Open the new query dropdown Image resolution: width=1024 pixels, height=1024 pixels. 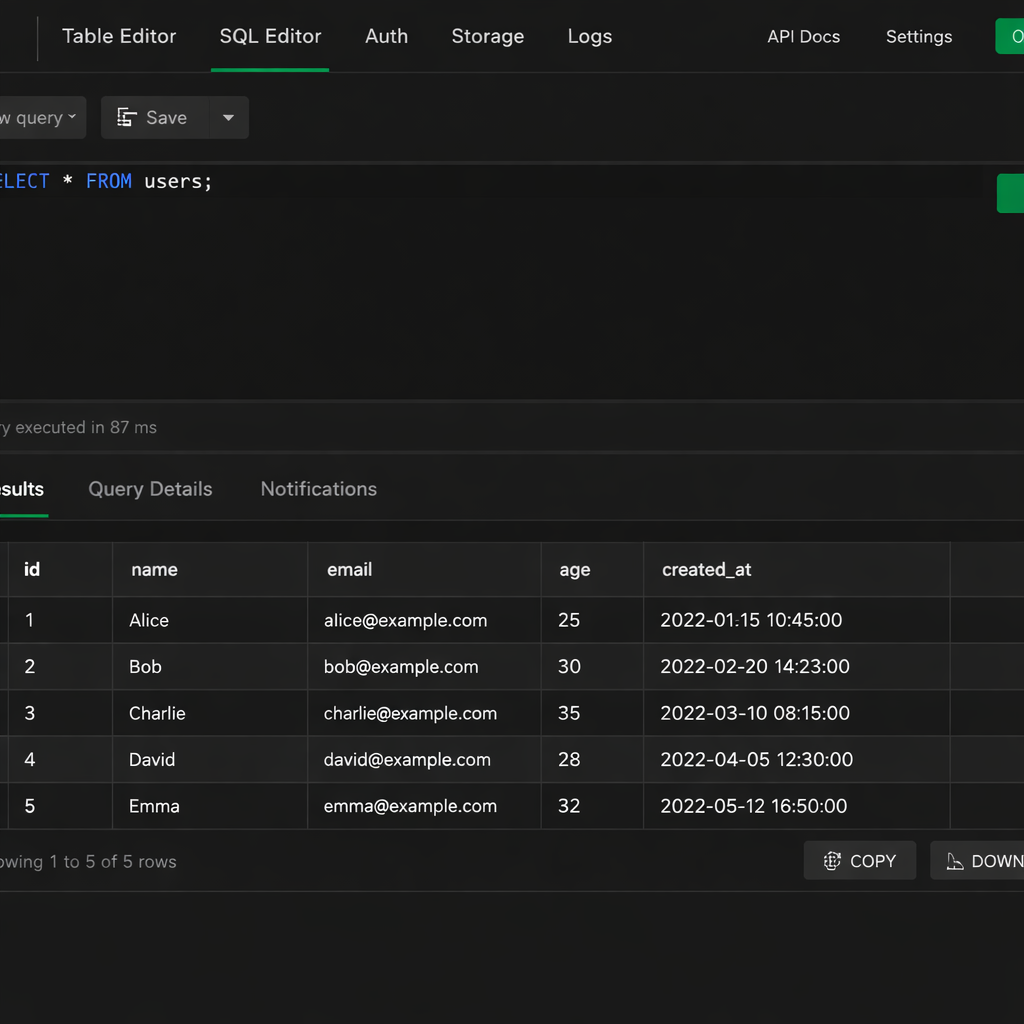click(40, 118)
